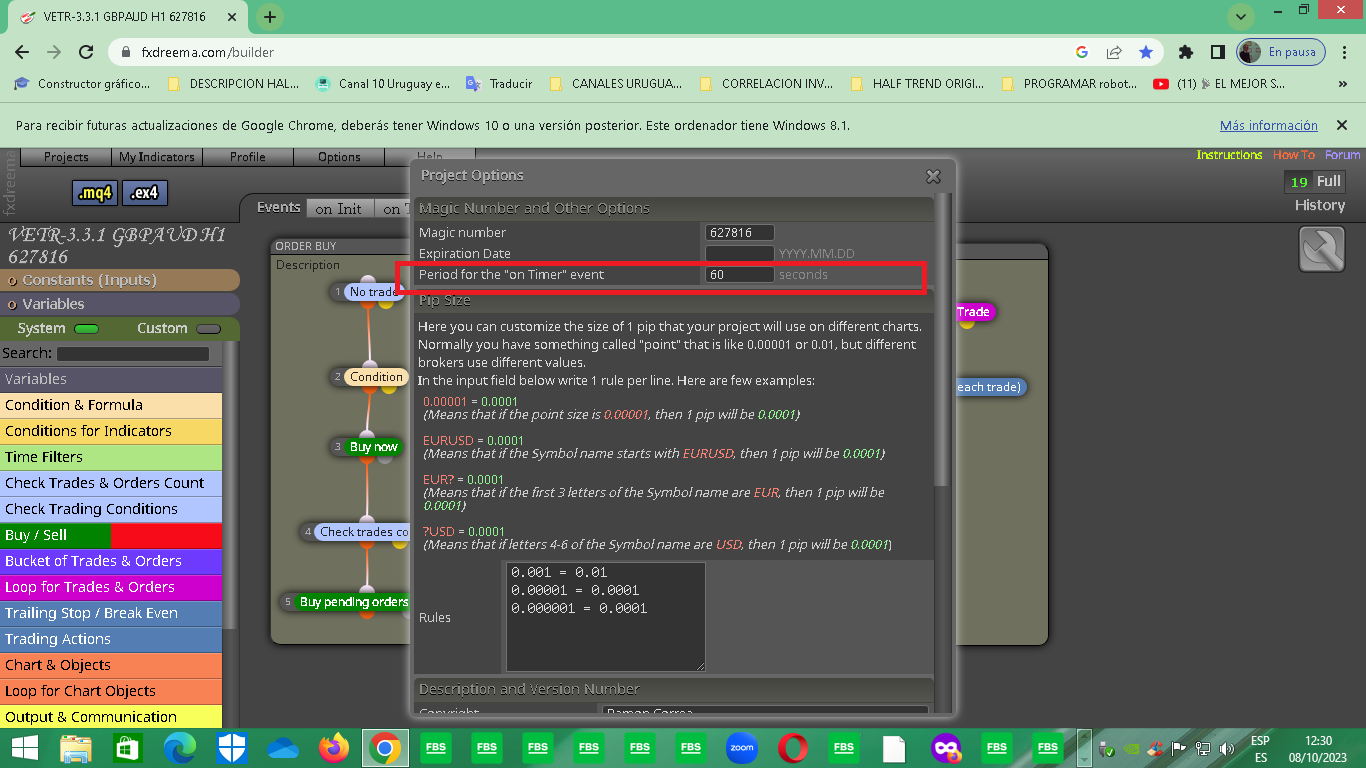
Task: Open the Variables block category
Action: click(x=111, y=379)
